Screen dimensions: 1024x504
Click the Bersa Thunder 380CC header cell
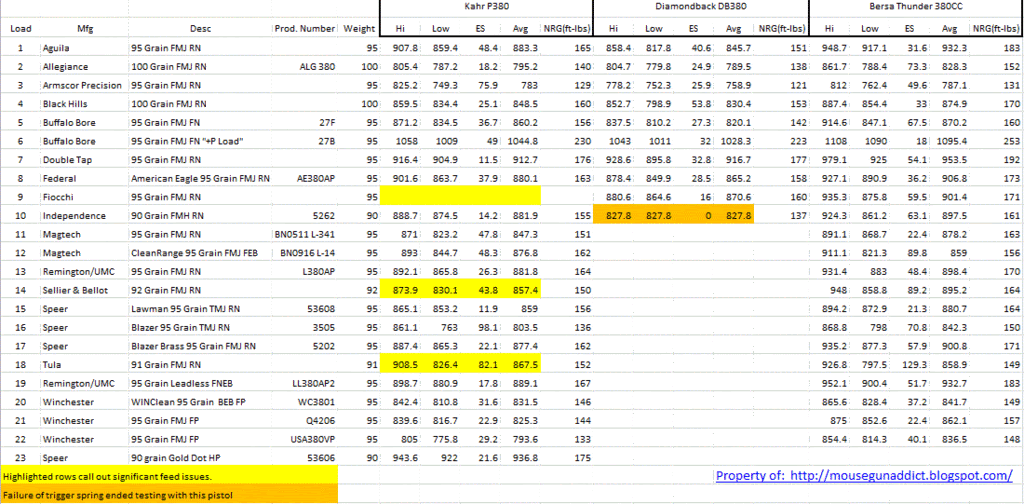click(x=916, y=8)
